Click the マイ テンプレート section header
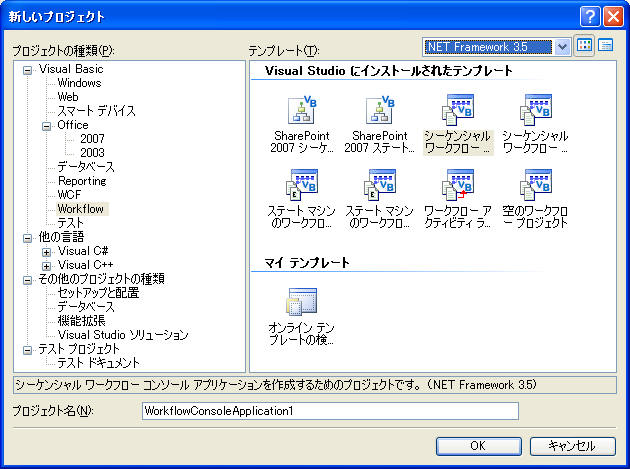This screenshot has width=630, height=469. point(307,263)
